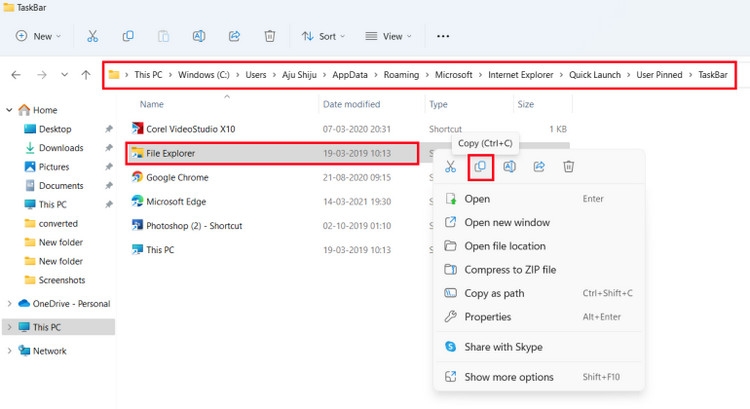Screen dimensions: 750x409
Task: Expand the Network tree node
Action: [x=9, y=351]
